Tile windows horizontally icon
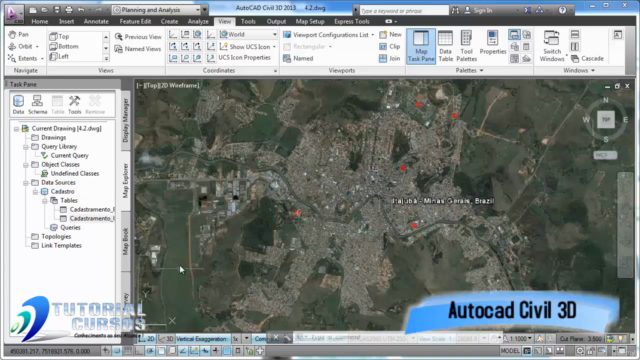Viewport: 640px width, 360px height. pyautogui.click(x=575, y=35)
